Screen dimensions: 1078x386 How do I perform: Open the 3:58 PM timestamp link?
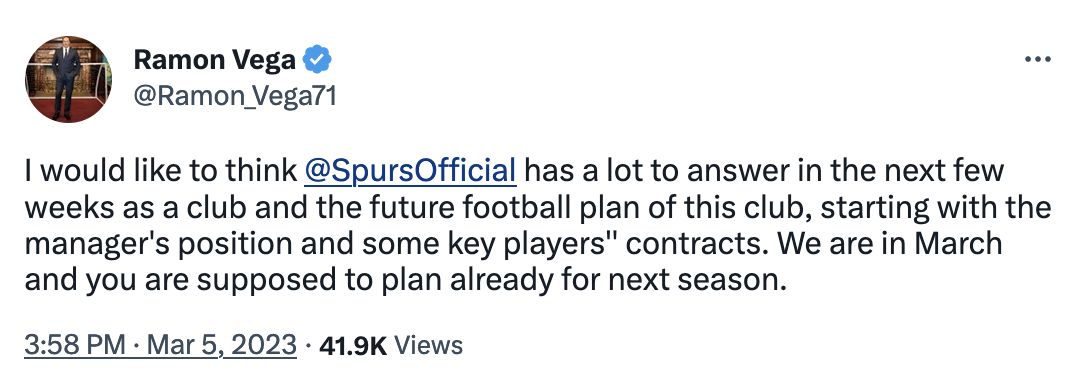point(75,345)
